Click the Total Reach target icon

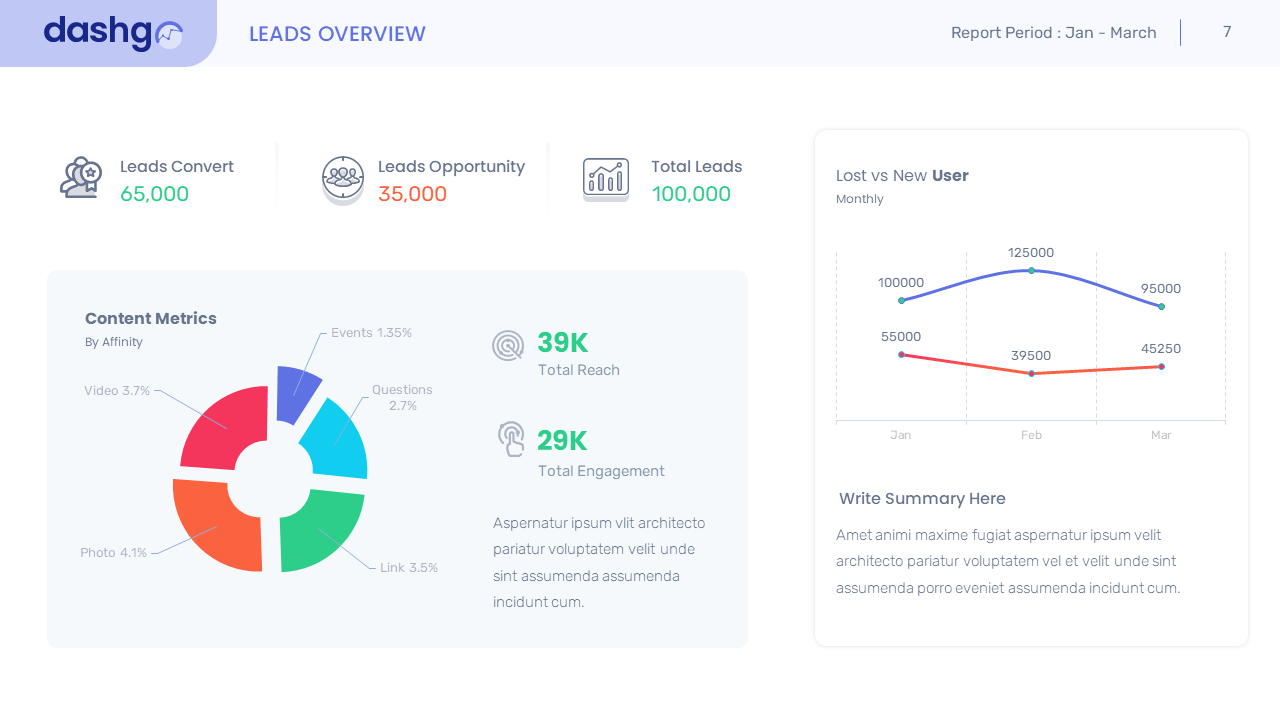pyautogui.click(x=507, y=344)
